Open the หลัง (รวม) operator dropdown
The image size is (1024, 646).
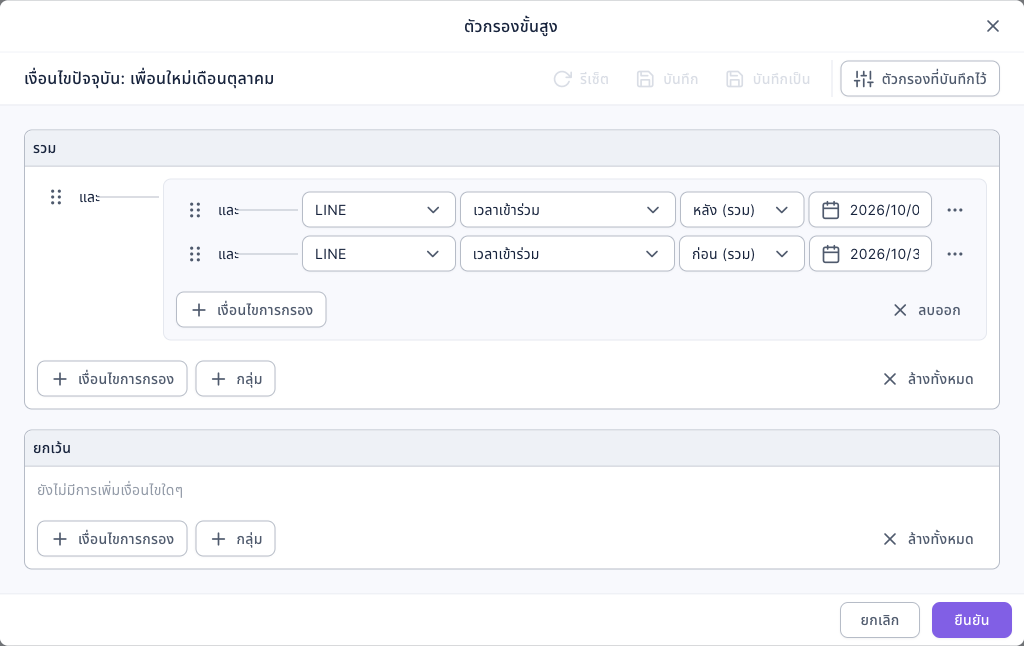742,210
